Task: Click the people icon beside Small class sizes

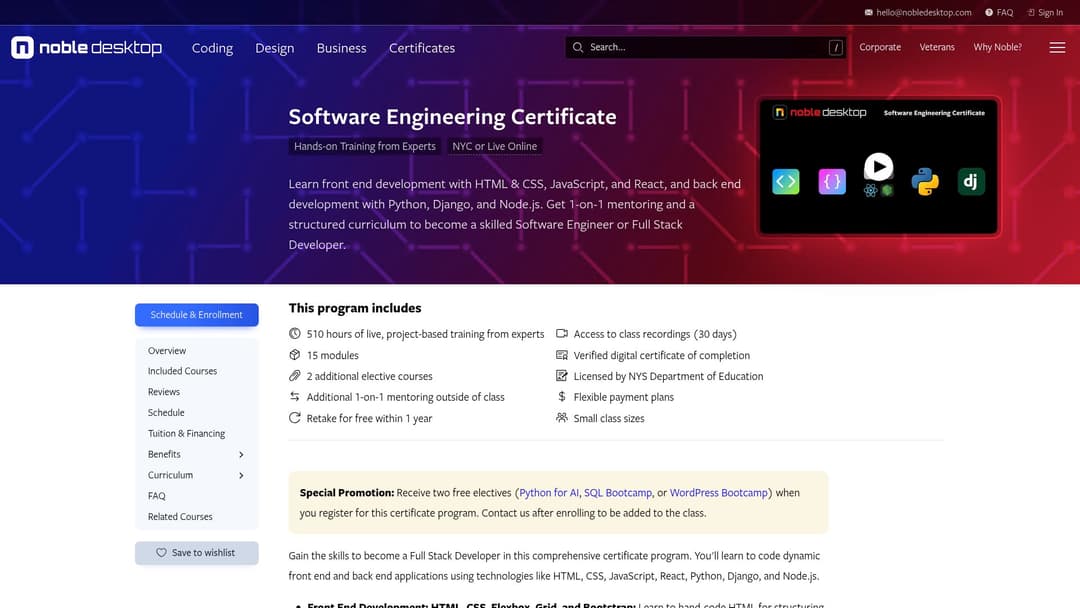Action: click(x=562, y=418)
